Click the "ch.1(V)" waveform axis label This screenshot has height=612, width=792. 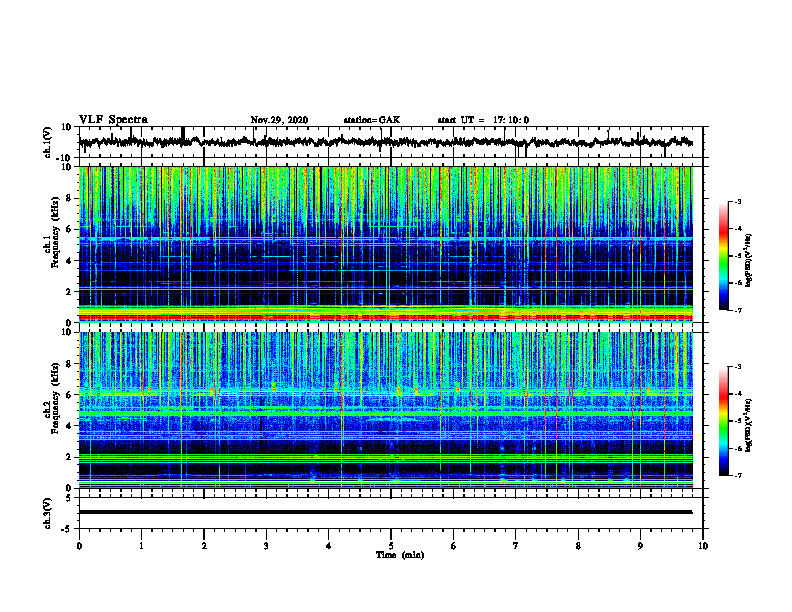[48, 142]
